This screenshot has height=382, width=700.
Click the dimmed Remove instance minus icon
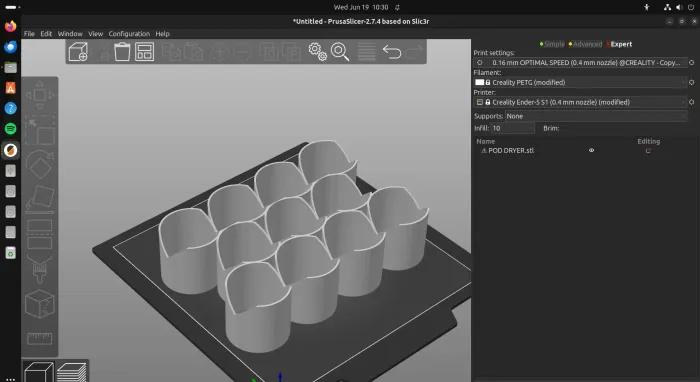242,52
